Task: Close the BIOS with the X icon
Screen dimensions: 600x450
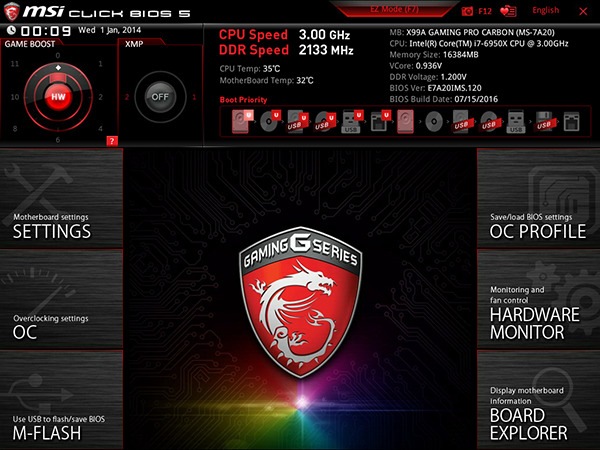Action: (x=583, y=11)
